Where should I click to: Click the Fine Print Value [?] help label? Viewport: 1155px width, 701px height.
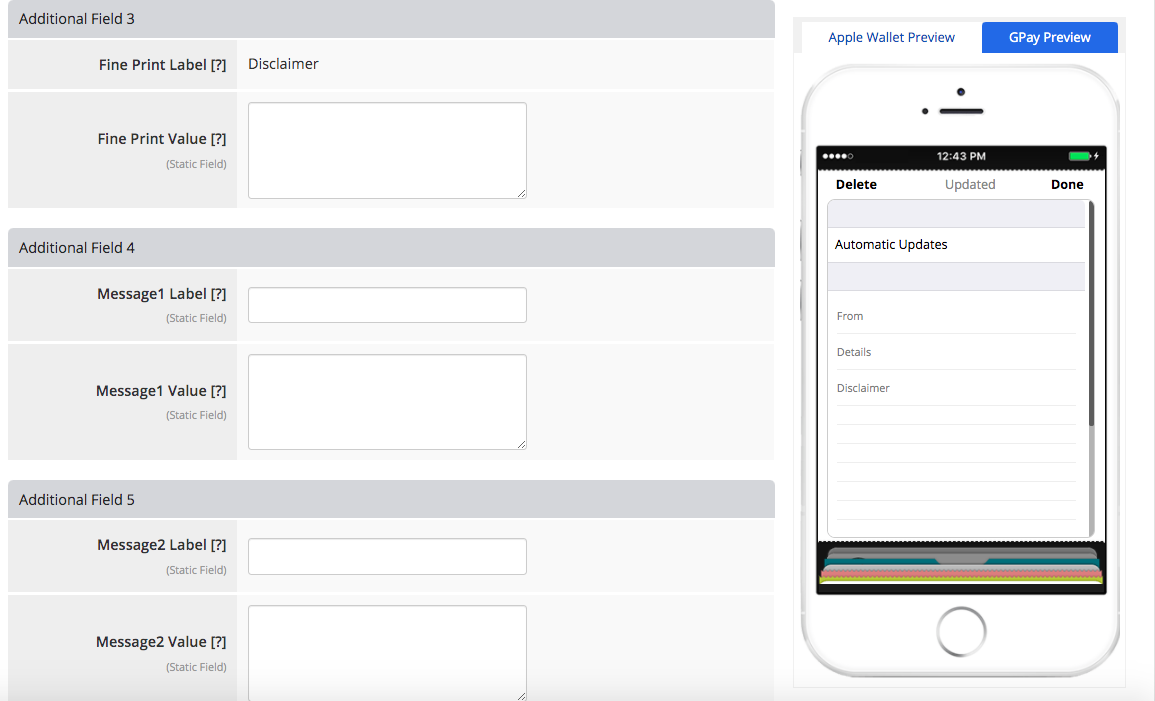[x=162, y=139]
